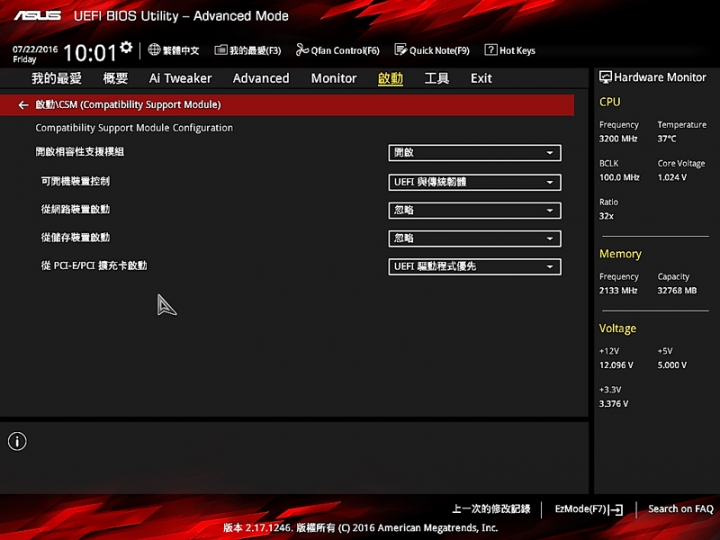Open Quick Note(F9)

click(432, 50)
